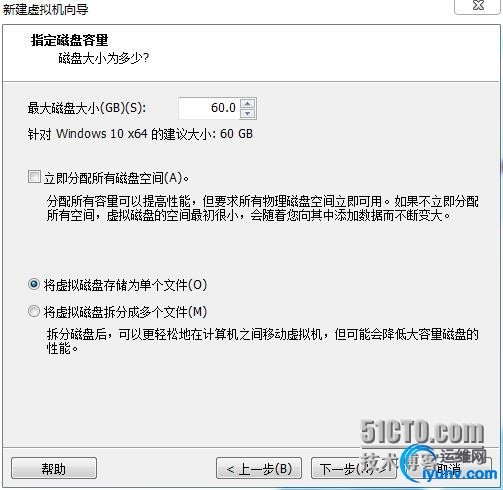This screenshot has width=503, height=490.
Task: Click the 51CTO.com watermark logo
Action: pyautogui.click(x=422, y=432)
